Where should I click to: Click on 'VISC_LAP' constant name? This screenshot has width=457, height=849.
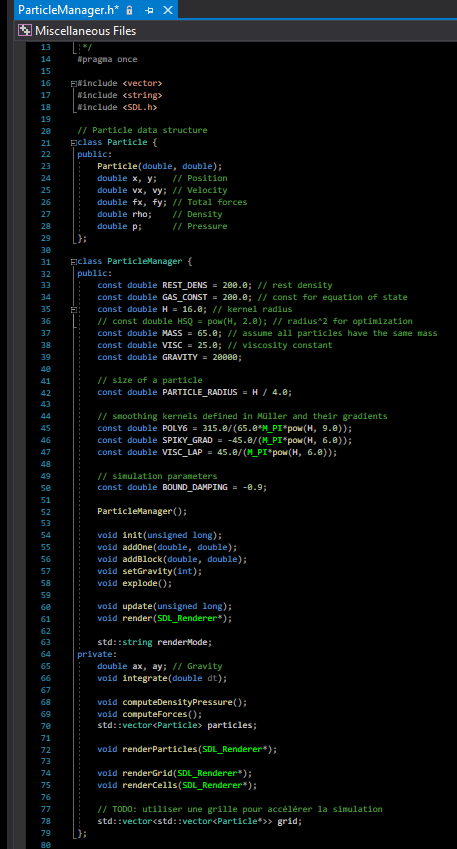click(x=182, y=452)
